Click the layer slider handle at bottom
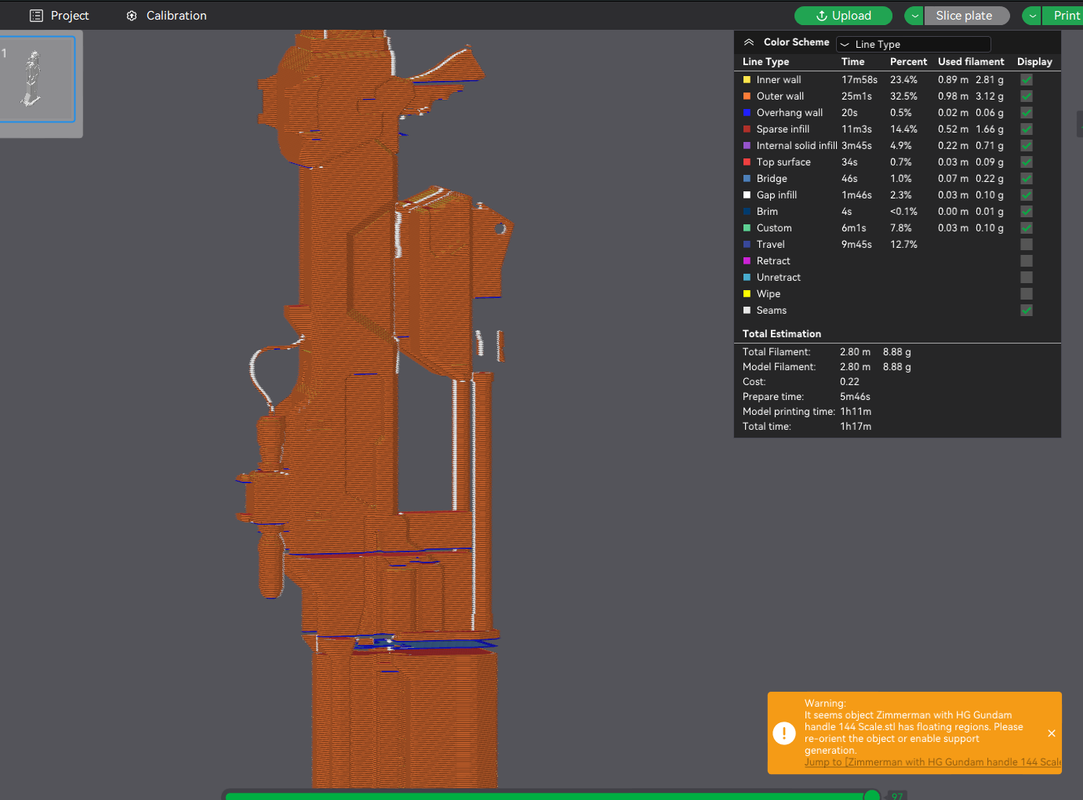Viewport: 1083px width, 800px height. click(x=872, y=795)
